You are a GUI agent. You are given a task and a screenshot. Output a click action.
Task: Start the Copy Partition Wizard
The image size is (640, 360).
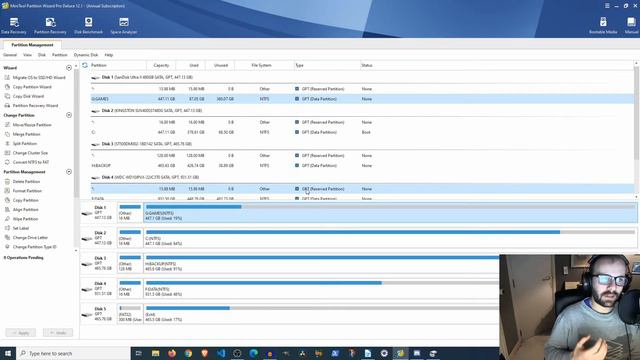[28, 87]
